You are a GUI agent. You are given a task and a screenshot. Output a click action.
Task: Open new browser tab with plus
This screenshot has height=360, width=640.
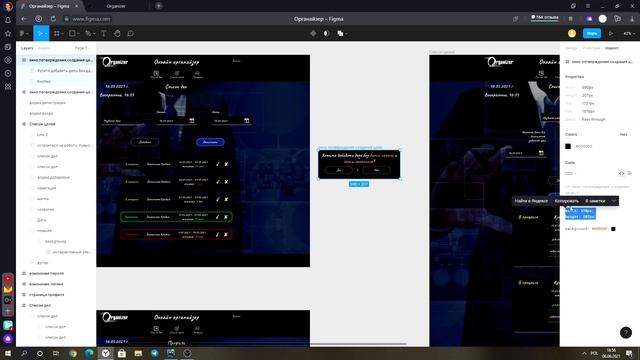click(159, 6)
